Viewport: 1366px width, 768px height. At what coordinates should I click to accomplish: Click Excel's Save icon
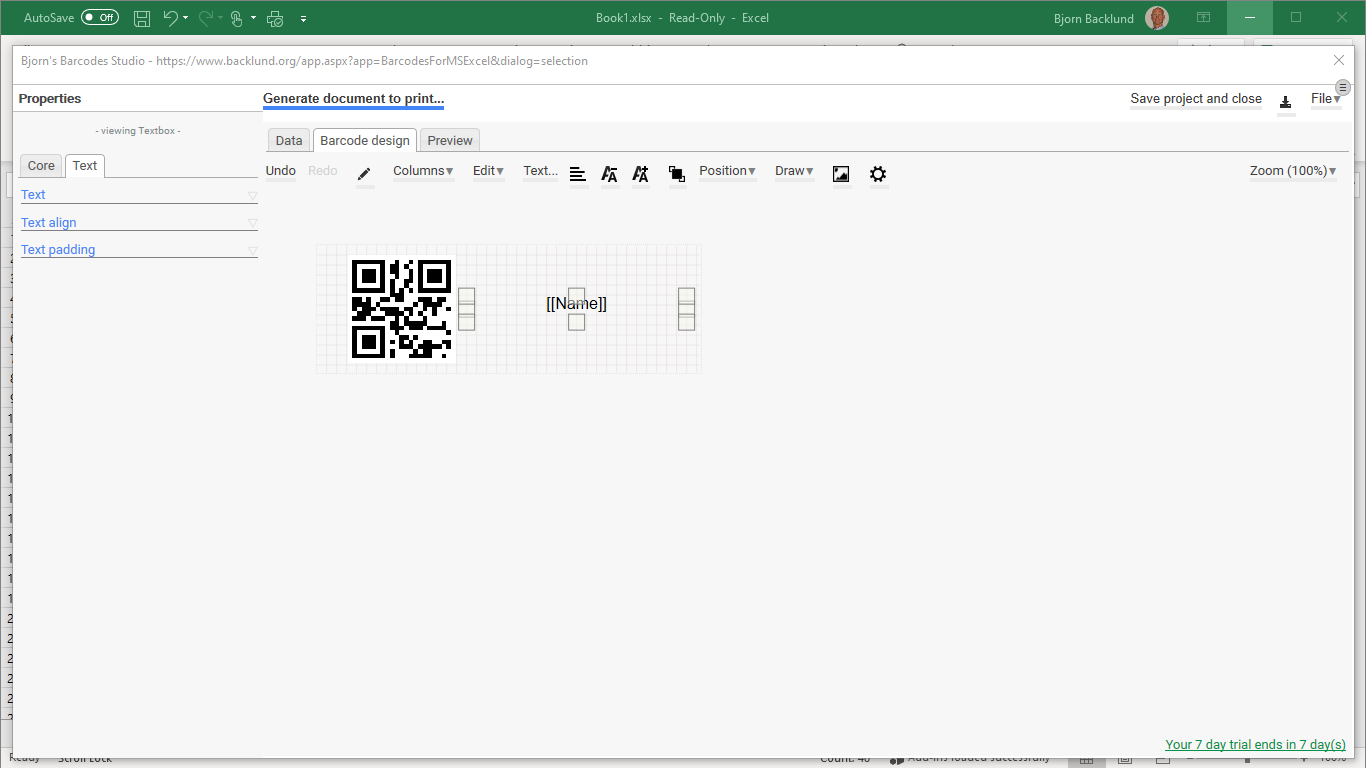142,18
